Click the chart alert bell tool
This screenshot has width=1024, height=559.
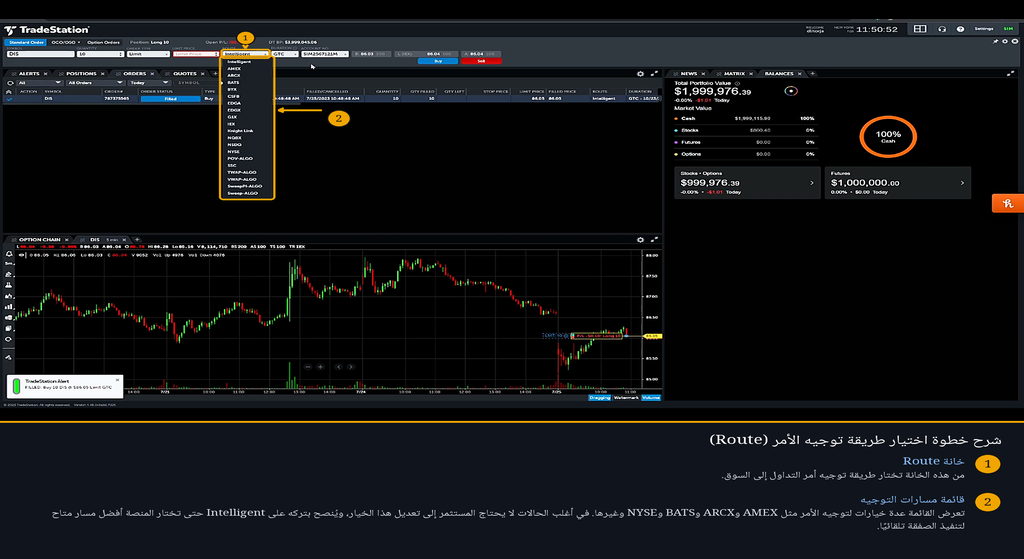8,253
